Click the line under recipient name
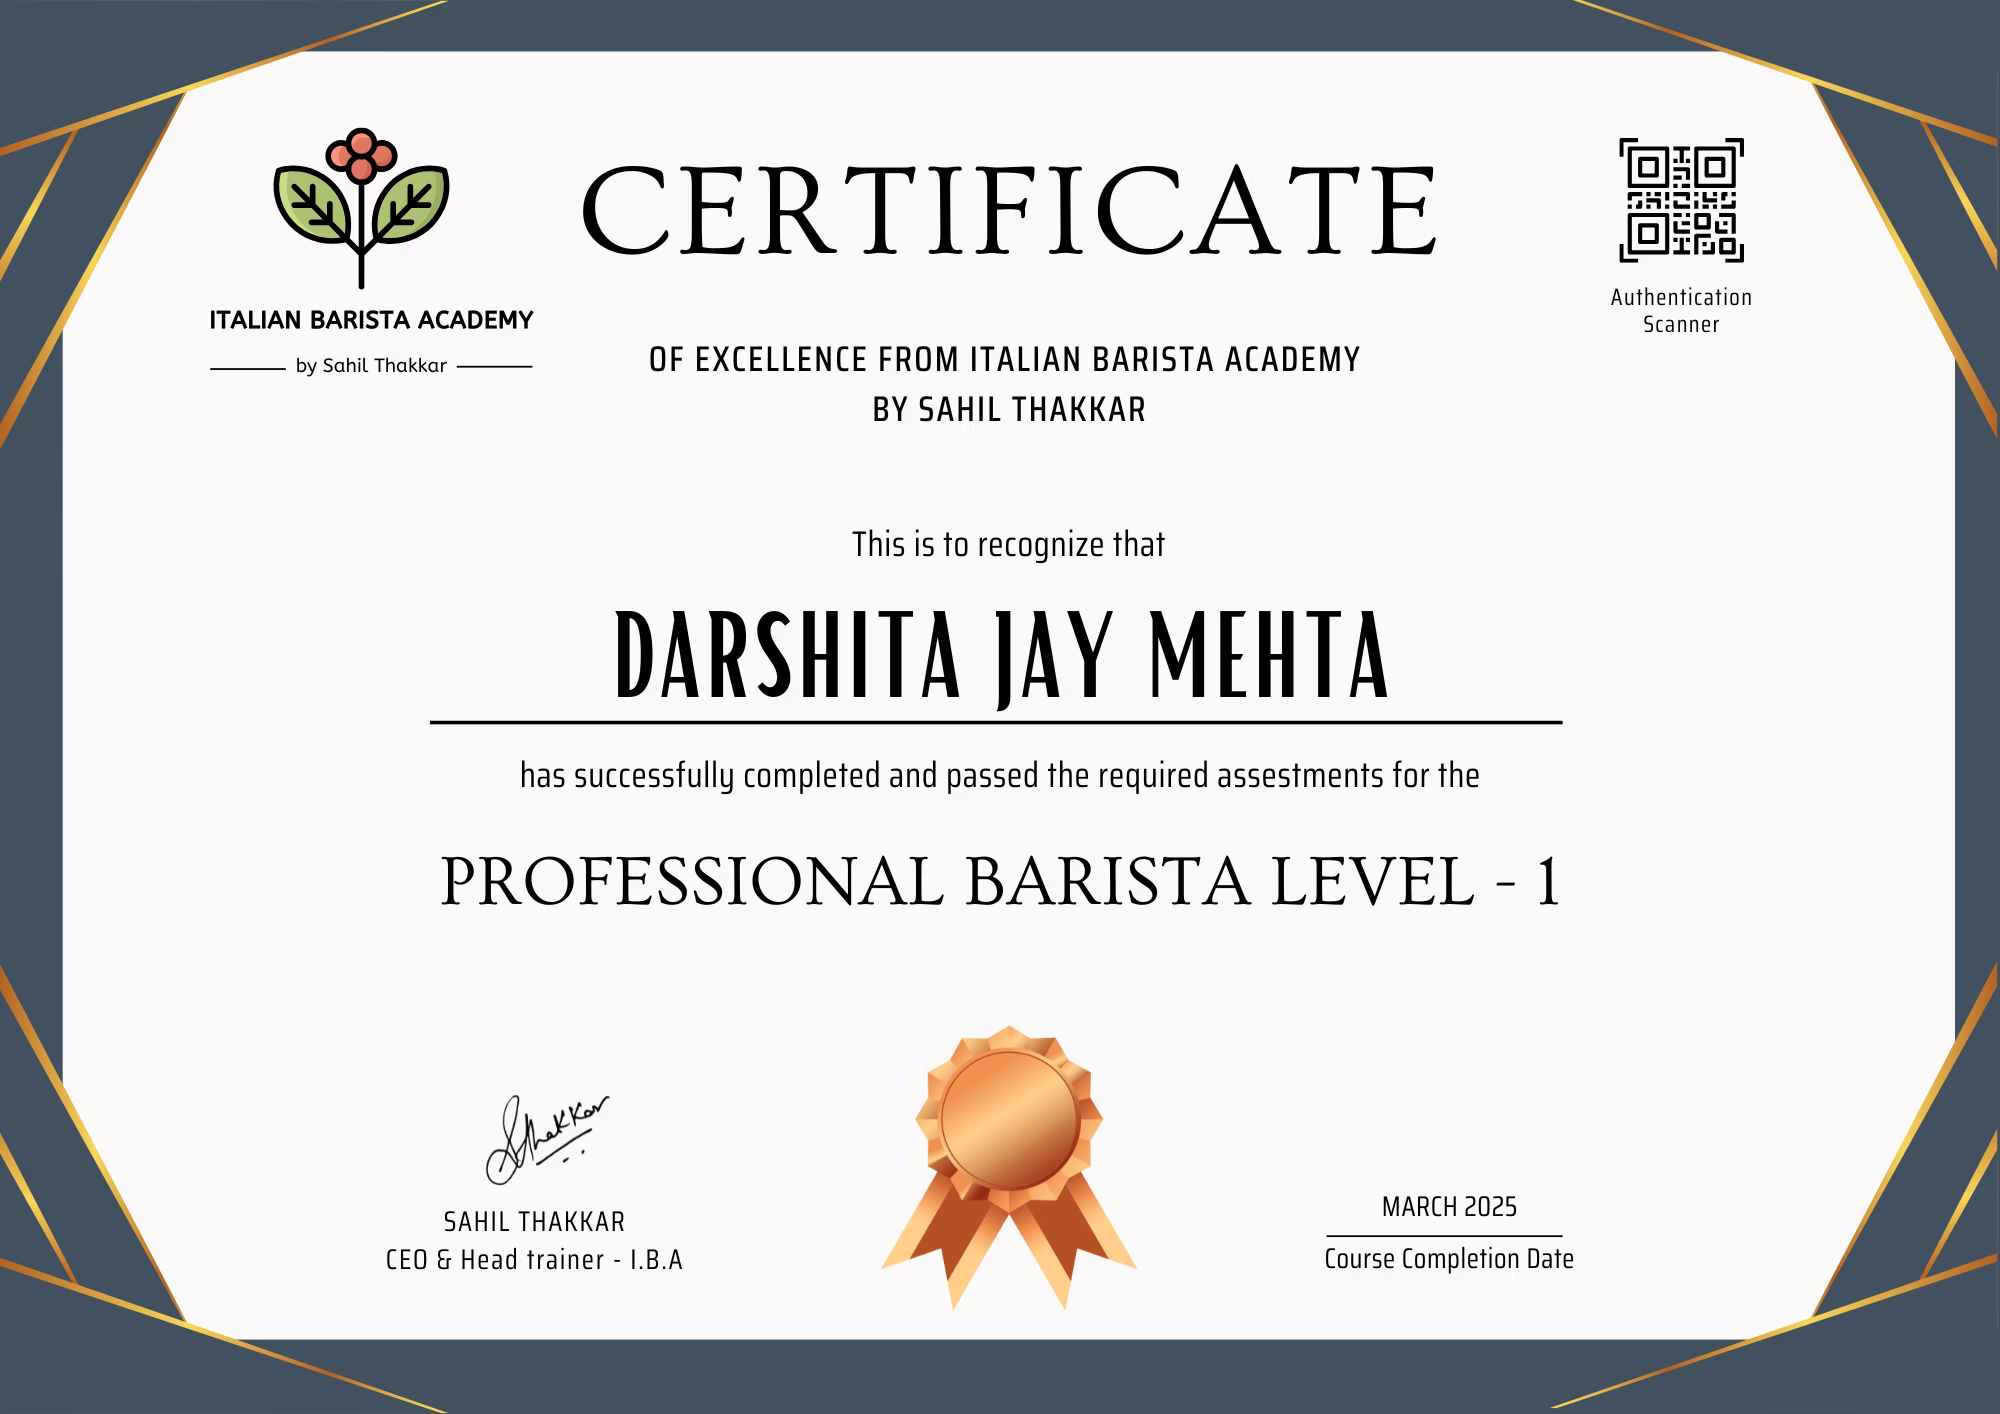Screen dimensions: 2000x1414 (x=996, y=722)
